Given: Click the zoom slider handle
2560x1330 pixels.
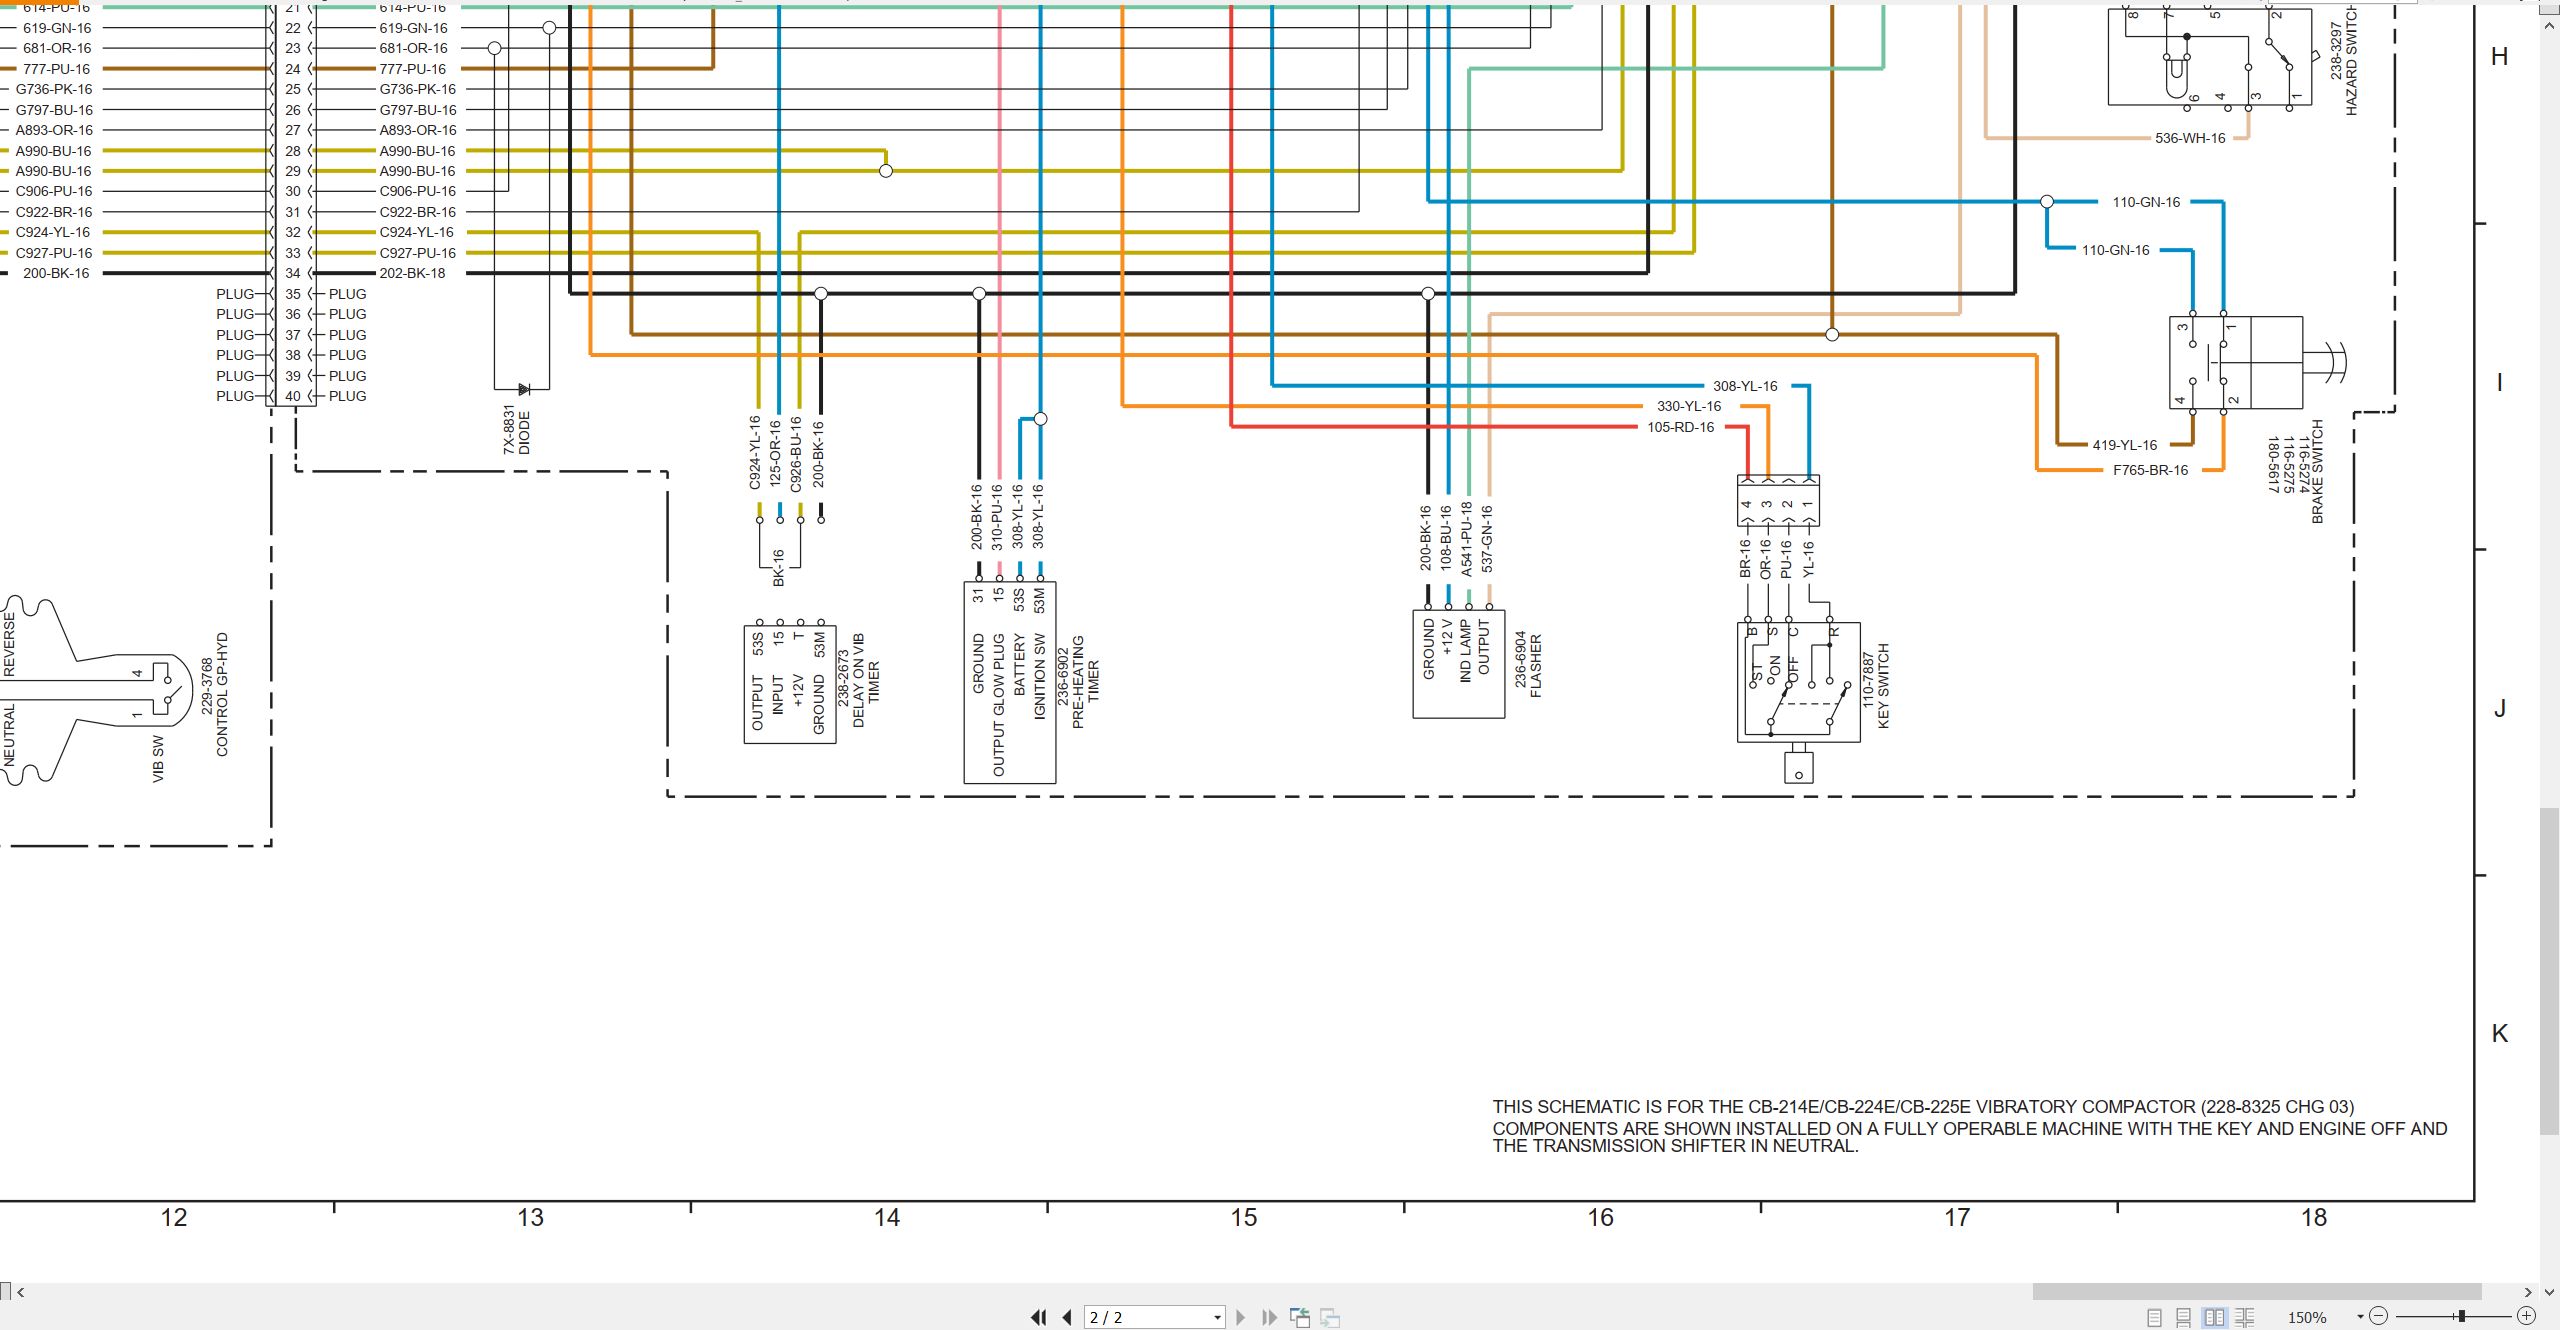Looking at the screenshot, I should pos(2462,1316).
